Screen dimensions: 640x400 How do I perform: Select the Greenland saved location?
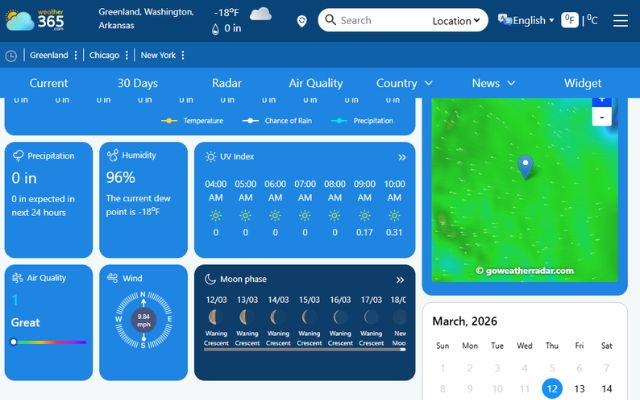[x=49, y=55]
